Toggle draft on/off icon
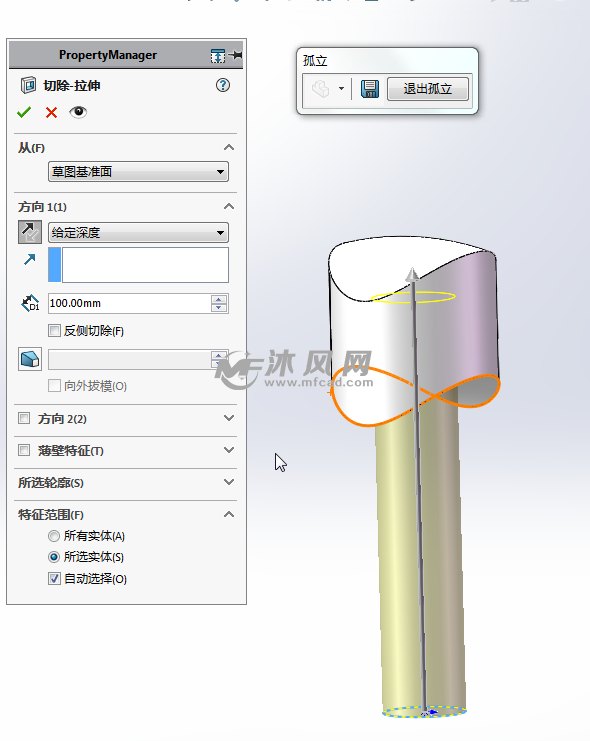 [x=30, y=359]
